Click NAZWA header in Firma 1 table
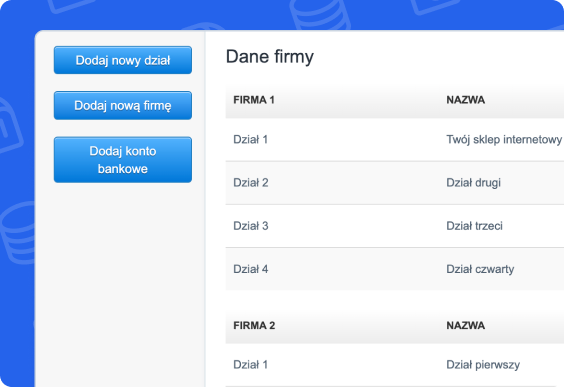The image size is (564, 387). (x=465, y=100)
